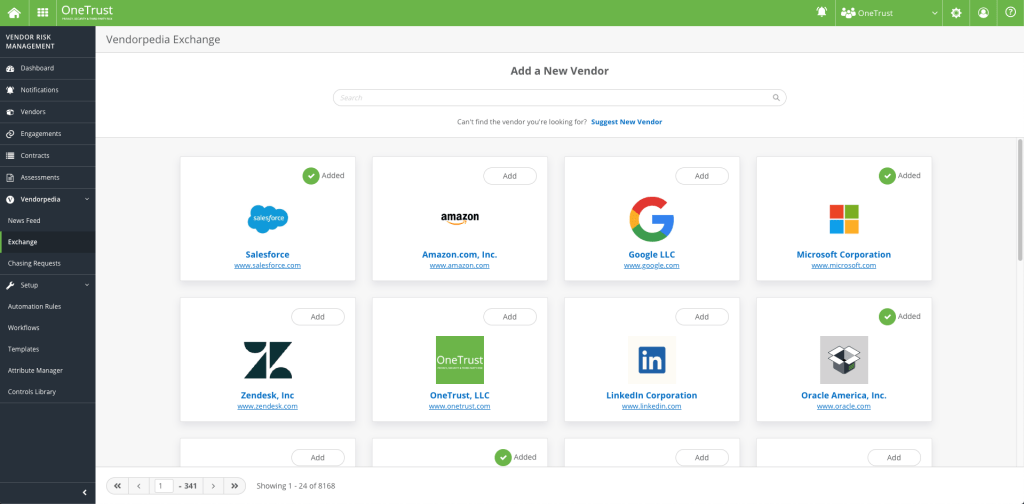This screenshot has width=1024, height=504.
Task: Open Notifications in the sidebar
Action: pos(48,90)
